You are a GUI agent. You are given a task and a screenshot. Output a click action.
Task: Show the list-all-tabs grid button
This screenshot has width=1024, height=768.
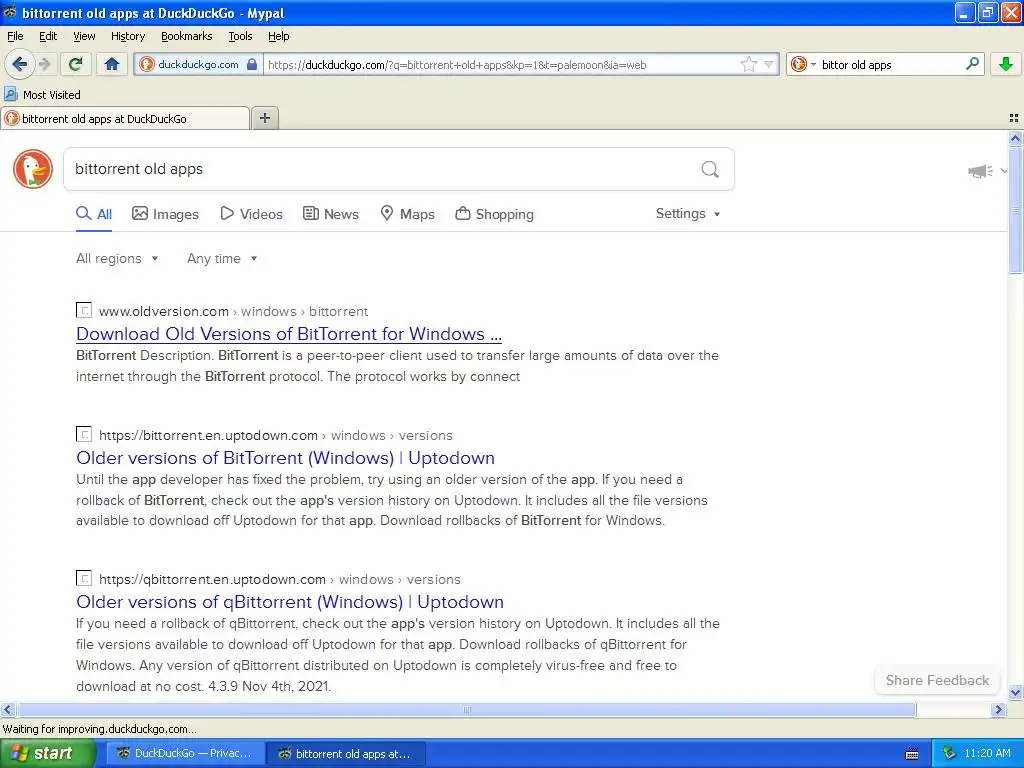(x=1014, y=118)
